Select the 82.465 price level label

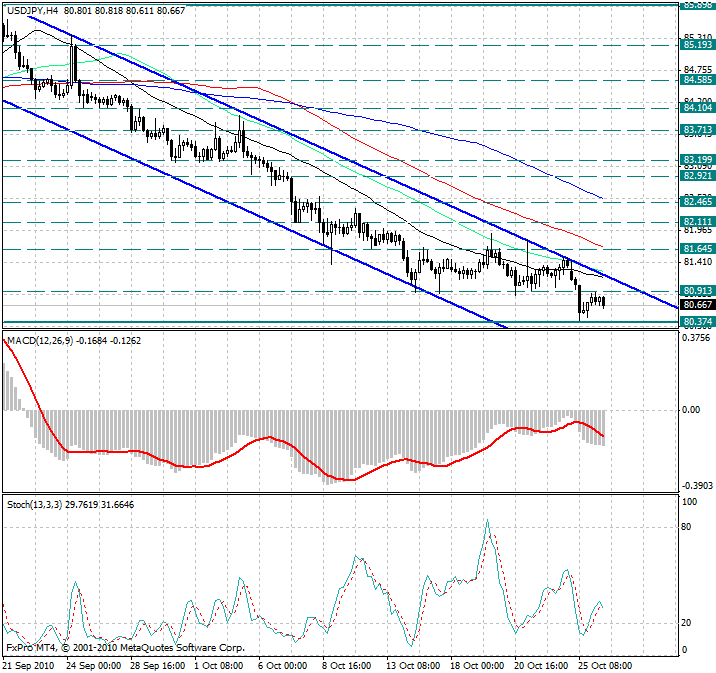coord(697,202)
